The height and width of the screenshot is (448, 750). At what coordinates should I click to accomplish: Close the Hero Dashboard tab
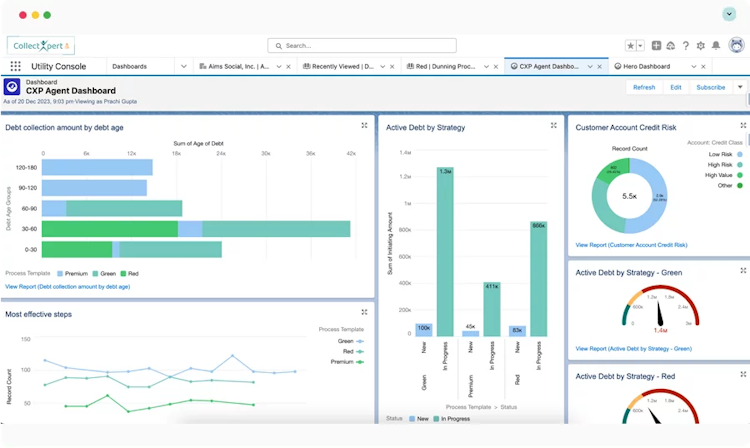click(x=703, y=66)
